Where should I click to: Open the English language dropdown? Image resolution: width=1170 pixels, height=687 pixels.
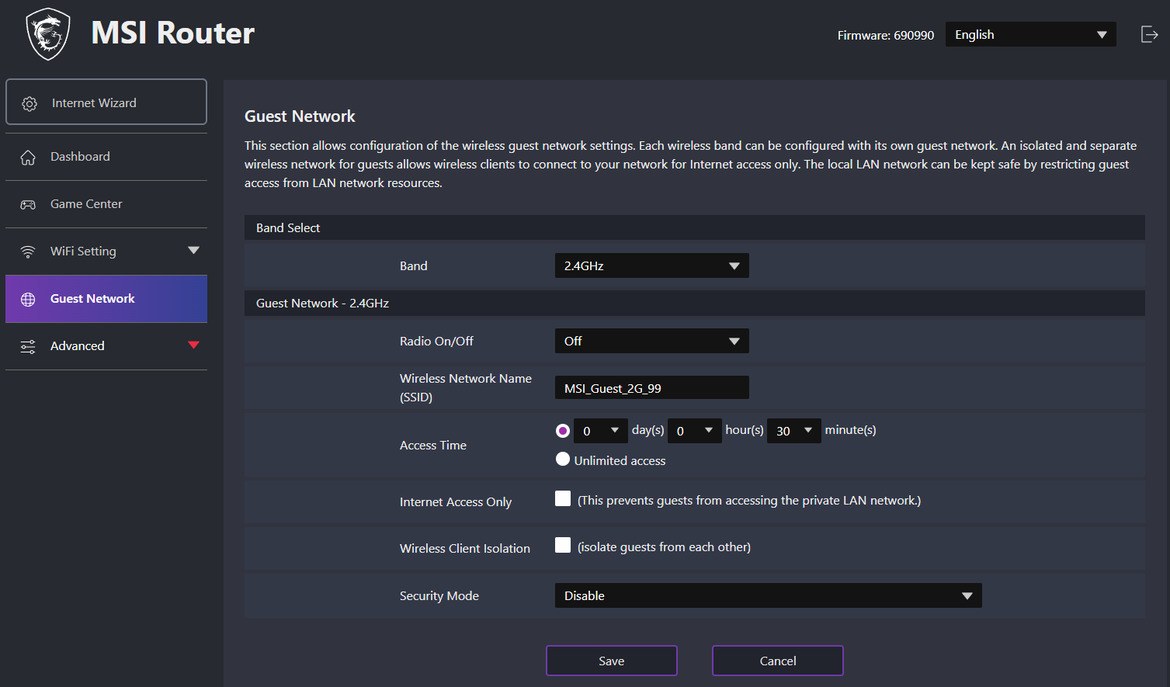(x=1030, y=34)
